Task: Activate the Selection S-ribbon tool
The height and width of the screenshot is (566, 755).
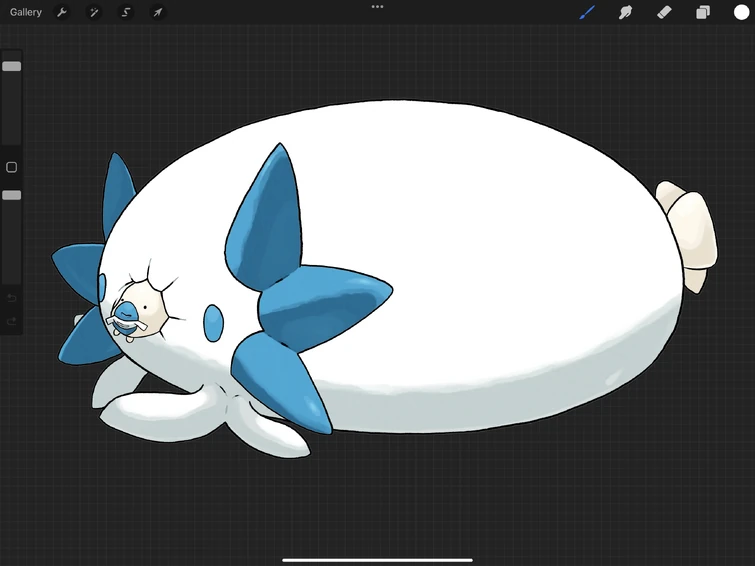Action: (126, 12)
